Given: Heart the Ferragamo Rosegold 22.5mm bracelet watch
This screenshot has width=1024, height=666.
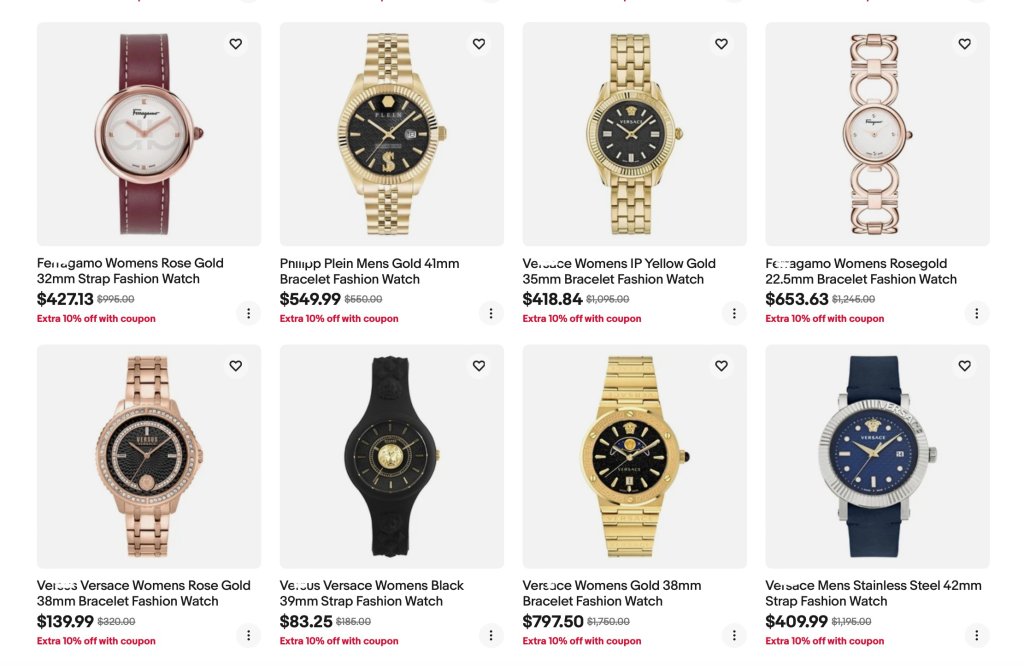Looking at the screenshot, I should pos(965,44).
